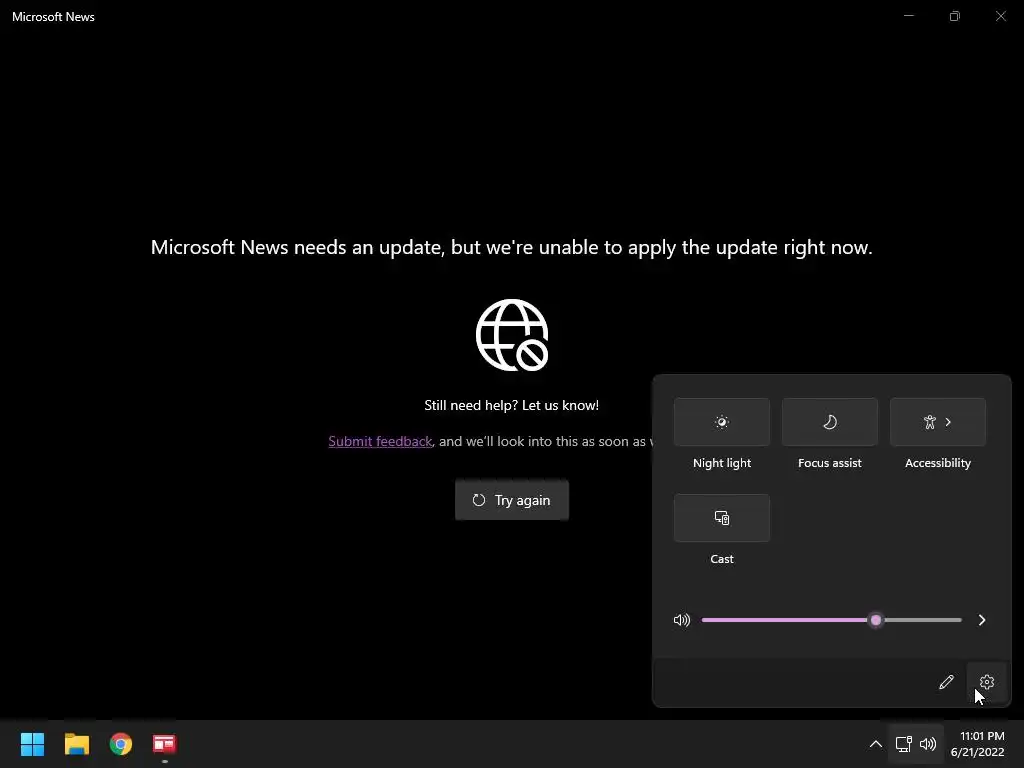
Task: Click the globe blocked connection icon
Action: 512,335
